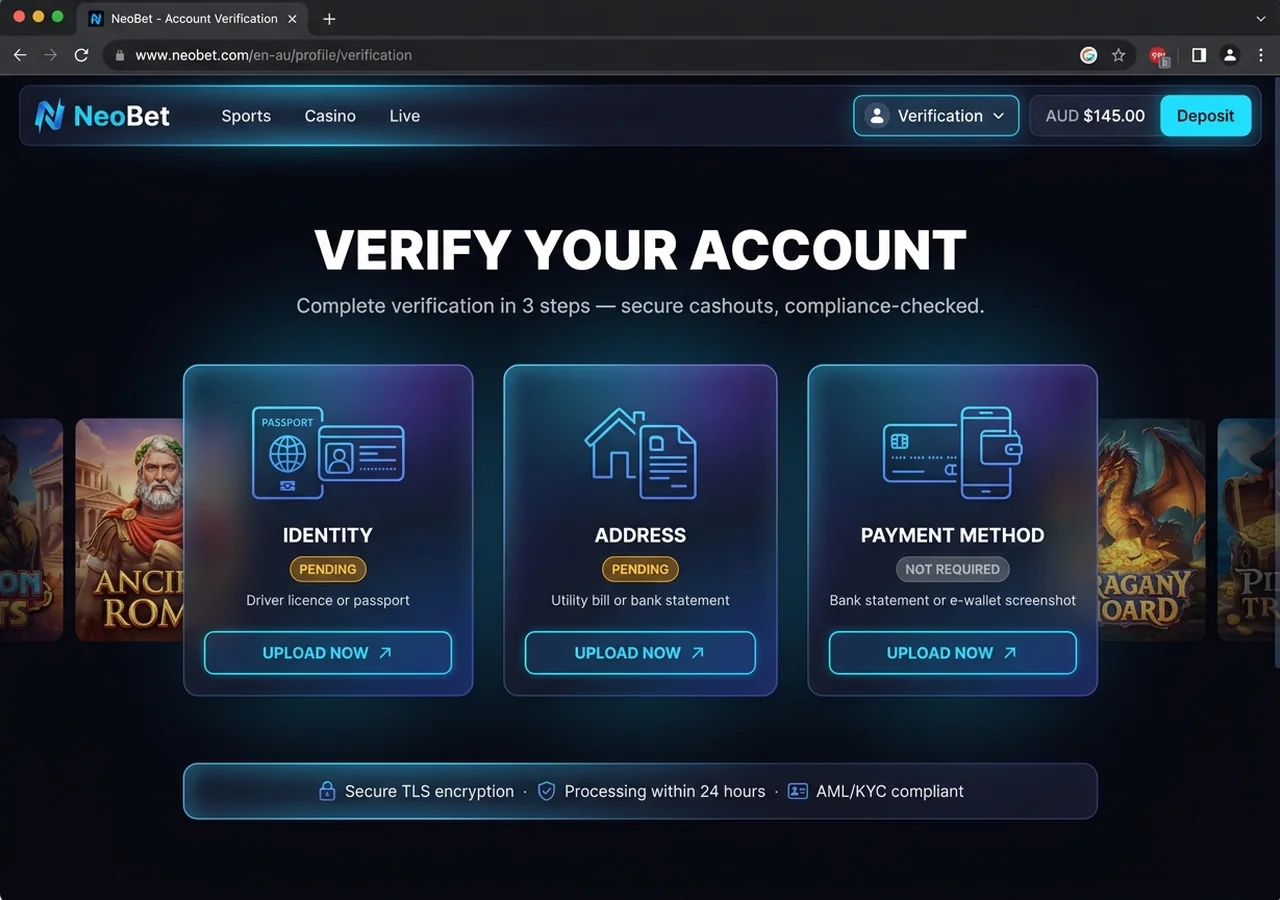This screenshot has width=1280, height=900.
Task: Upload address proof with Upload Now
Action: [x=640, y=653]
